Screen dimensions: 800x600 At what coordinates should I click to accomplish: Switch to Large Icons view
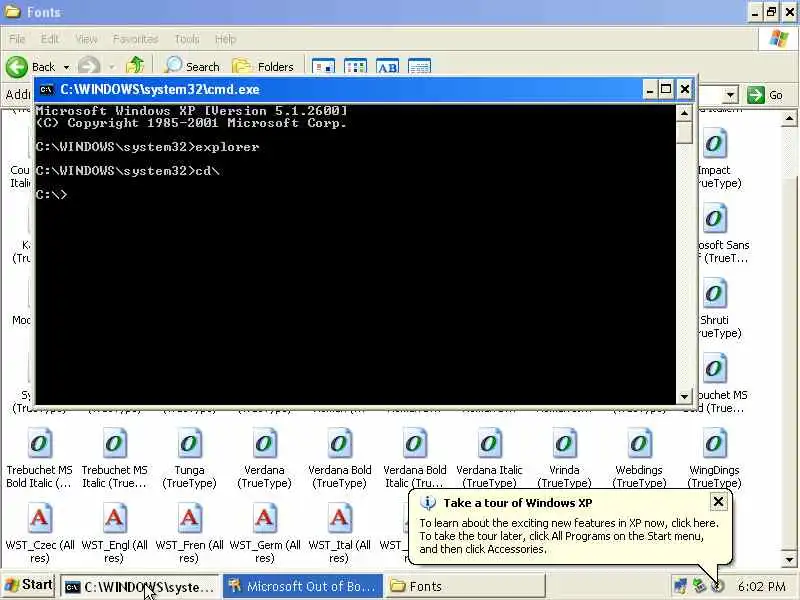tap(323, 67)
